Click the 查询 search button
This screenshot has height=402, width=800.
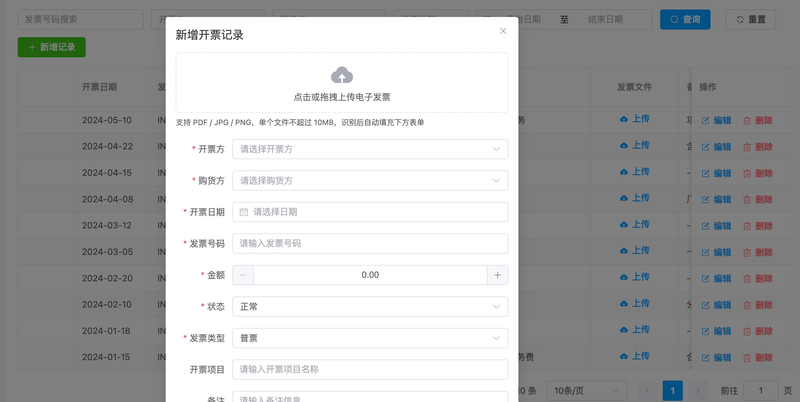coord(685,19)
